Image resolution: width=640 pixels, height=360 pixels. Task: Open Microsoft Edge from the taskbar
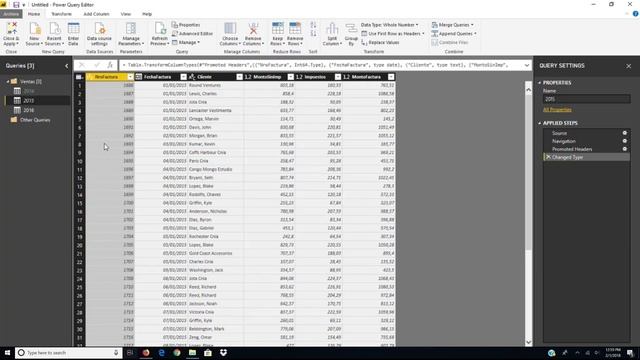[x=162, y=353]
